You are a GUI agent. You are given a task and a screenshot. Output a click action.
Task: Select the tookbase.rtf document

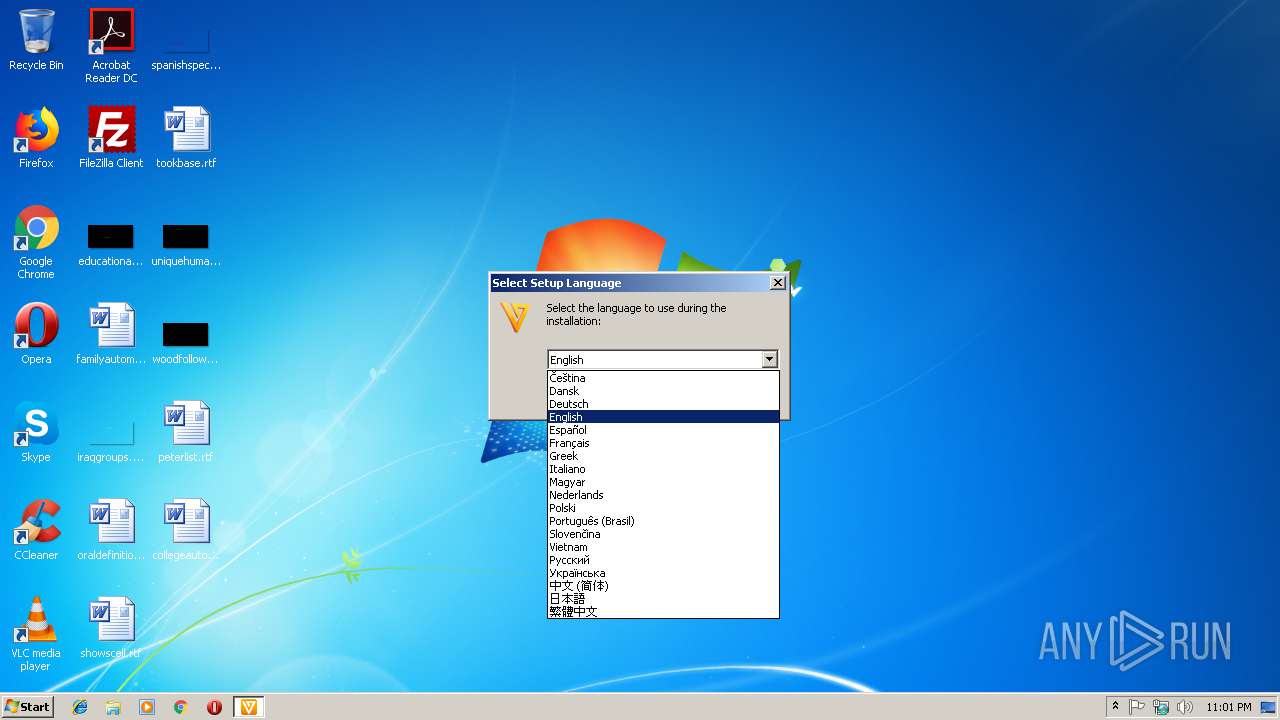pos(186,138)
